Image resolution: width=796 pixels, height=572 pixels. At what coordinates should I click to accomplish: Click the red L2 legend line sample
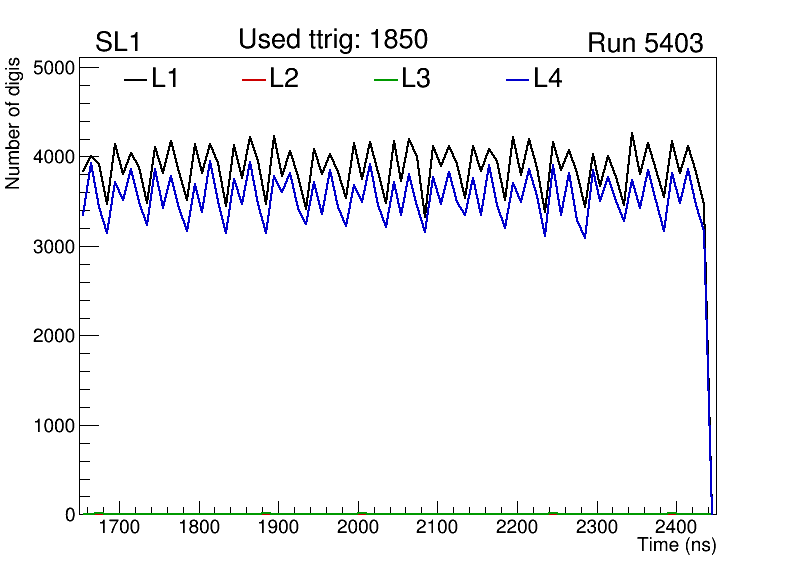click(254, 79)
